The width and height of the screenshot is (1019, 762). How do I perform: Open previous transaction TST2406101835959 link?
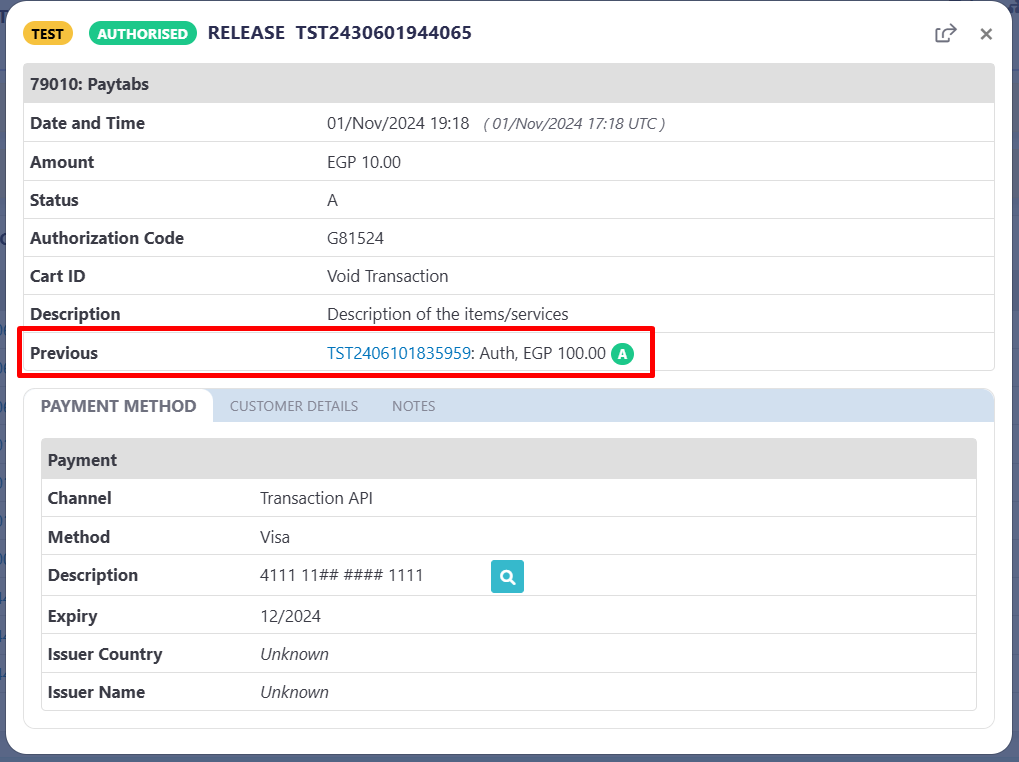tap(398, 353)
